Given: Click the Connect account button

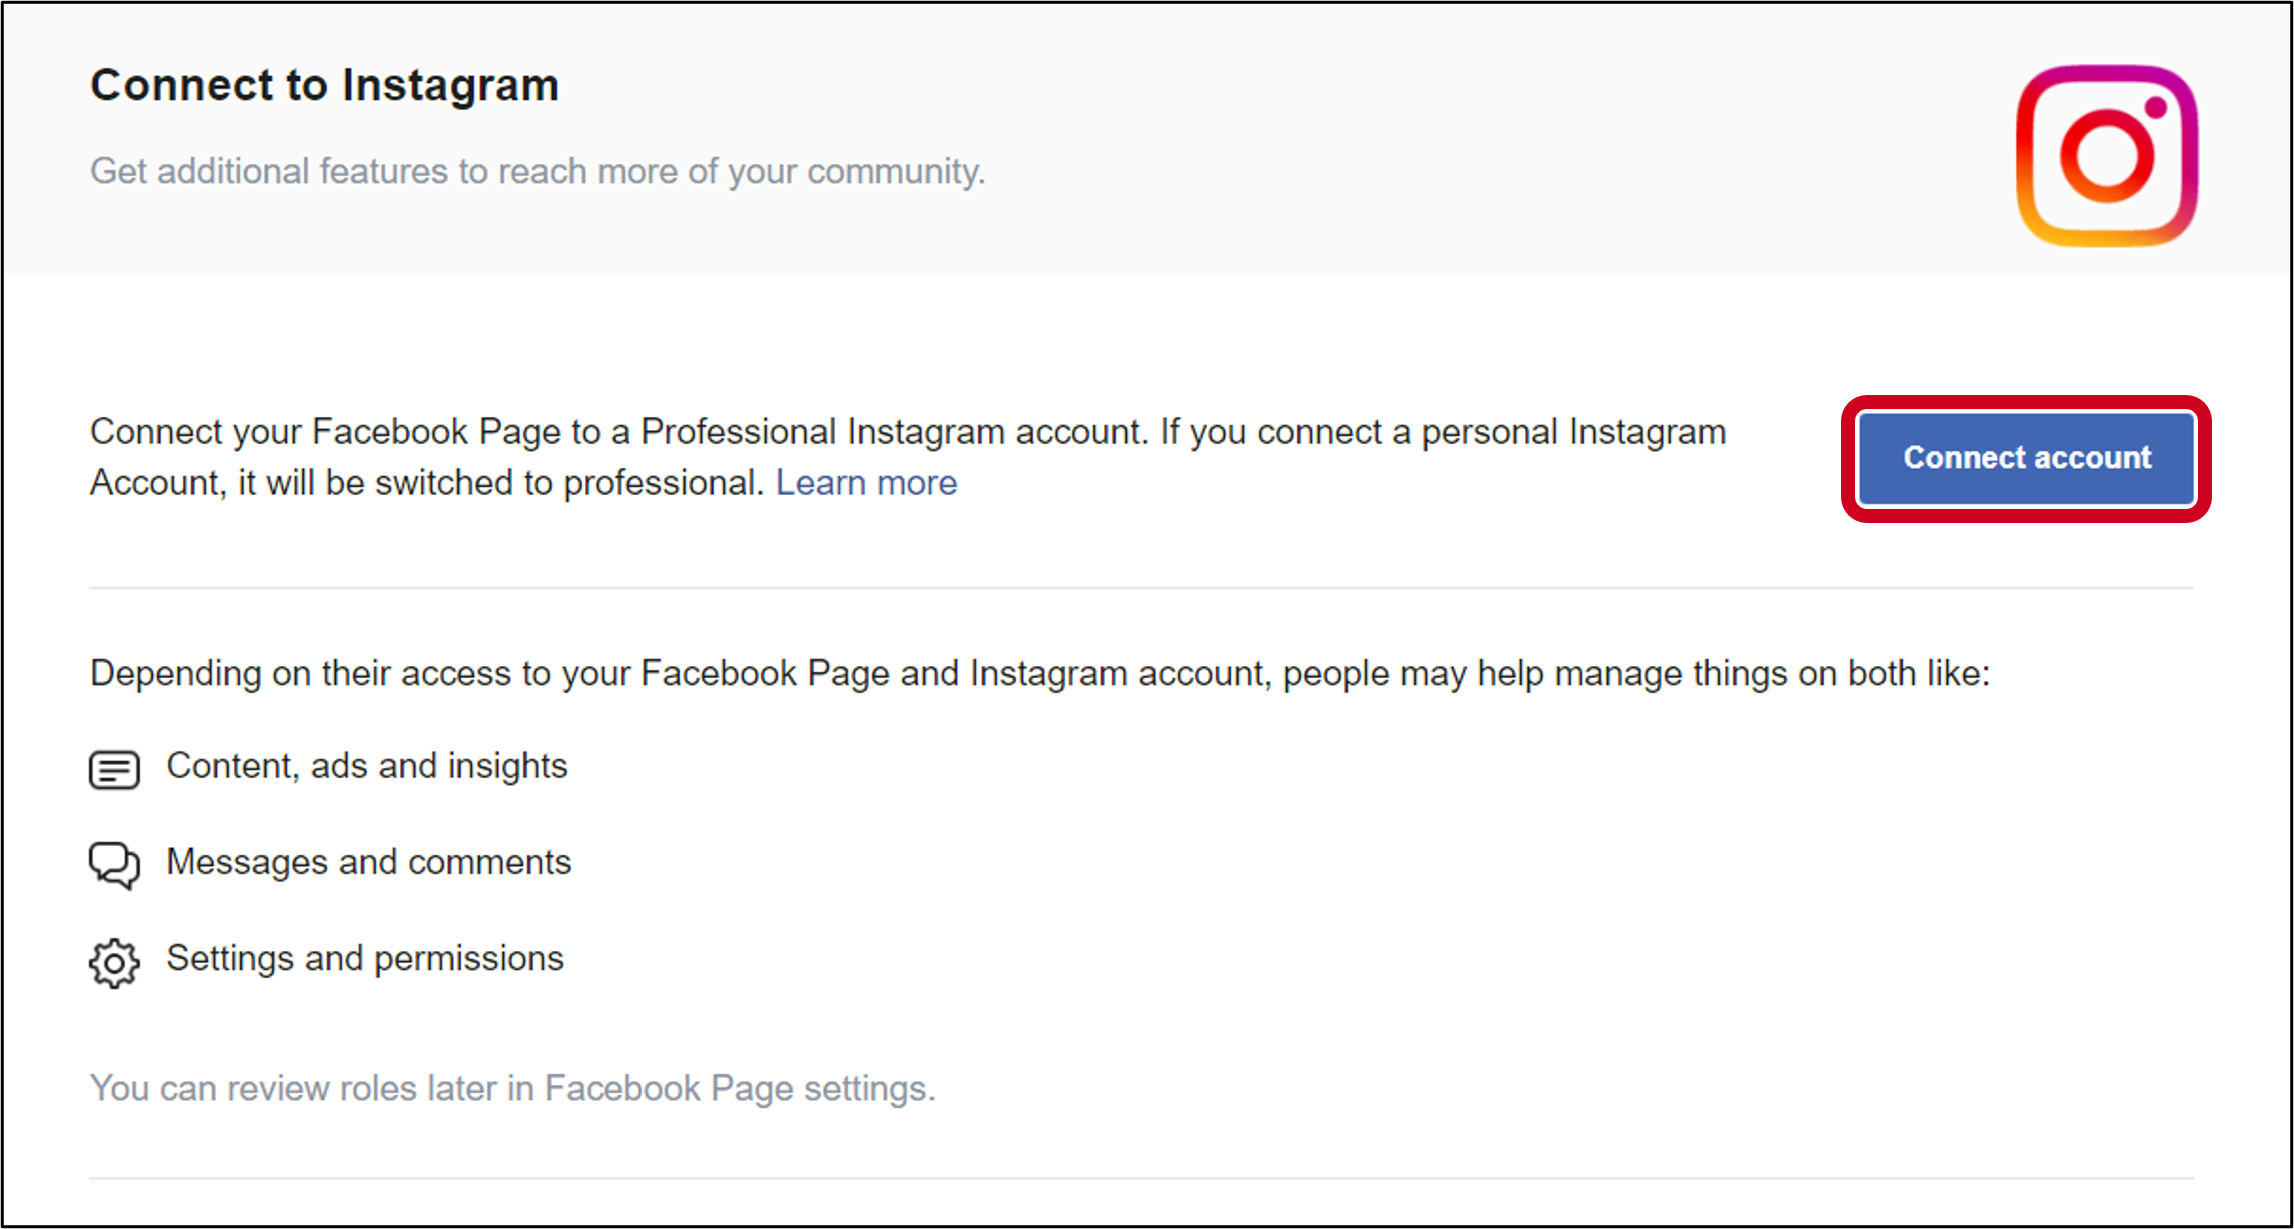Looking at the screenshot, I should [x=2026, y=458].
